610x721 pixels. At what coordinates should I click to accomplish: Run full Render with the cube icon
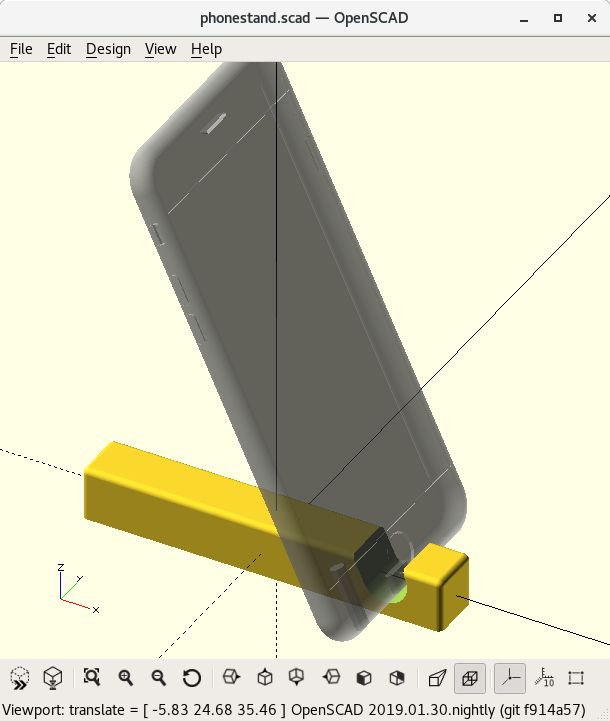tap(53, 678)
